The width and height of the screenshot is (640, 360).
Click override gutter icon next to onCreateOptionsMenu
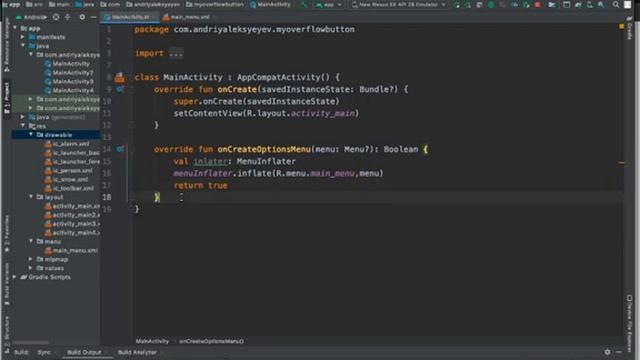(120, 149)
